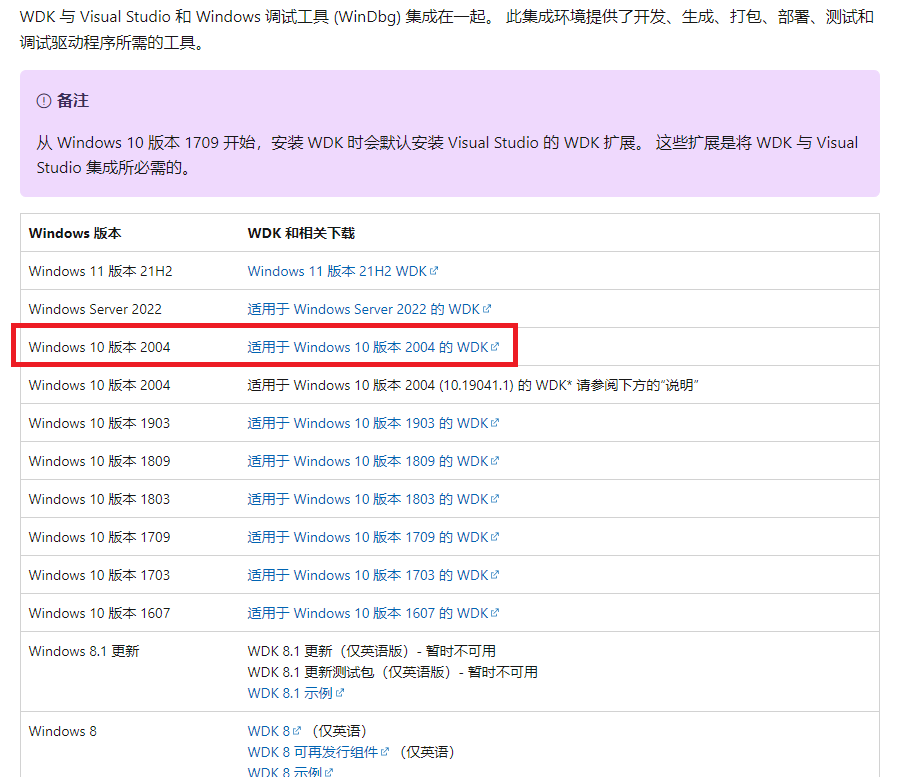The height and width of the screenshot is (777, 919).
Task: Click the external link icon after 适用于 Windows Server 2022 的 WDK
Action: [x=487, y=308]
